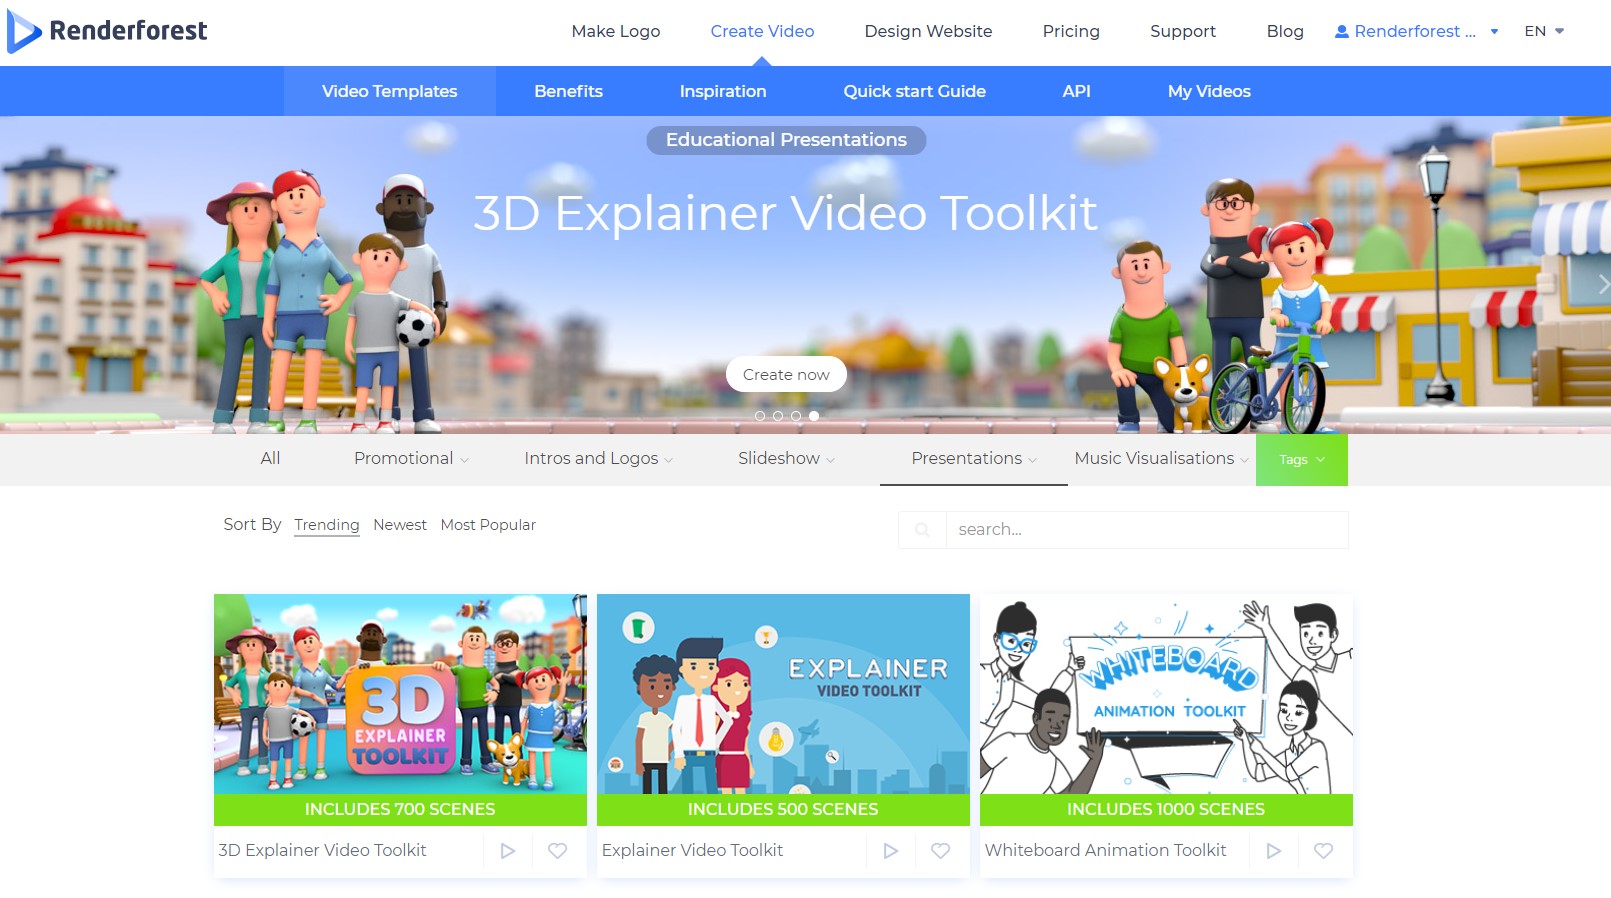Go to the Support page
The image size is (1611, 898).
click(1183, 31)
